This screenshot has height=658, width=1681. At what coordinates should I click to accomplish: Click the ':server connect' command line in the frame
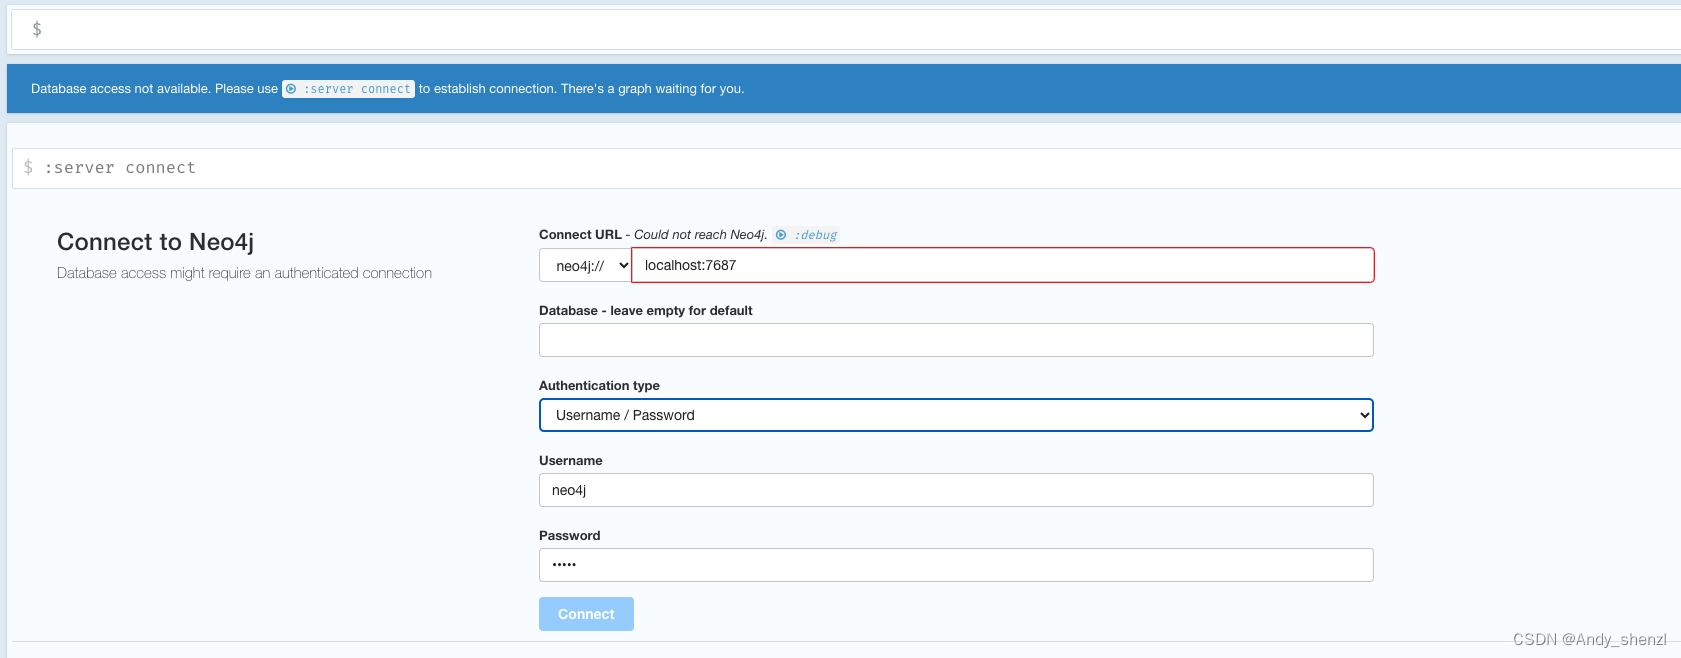click(846, 168)
